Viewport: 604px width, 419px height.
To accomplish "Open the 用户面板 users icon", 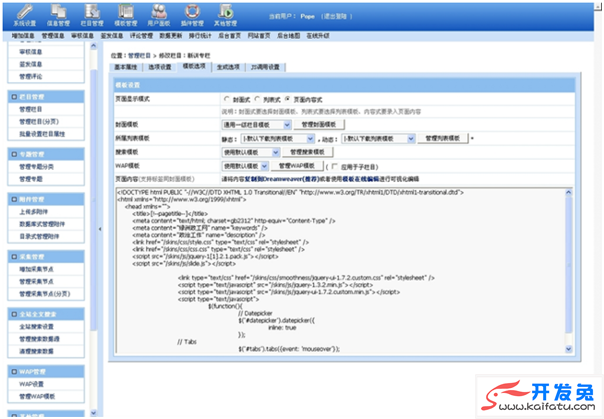I will [x=159, y=15].
